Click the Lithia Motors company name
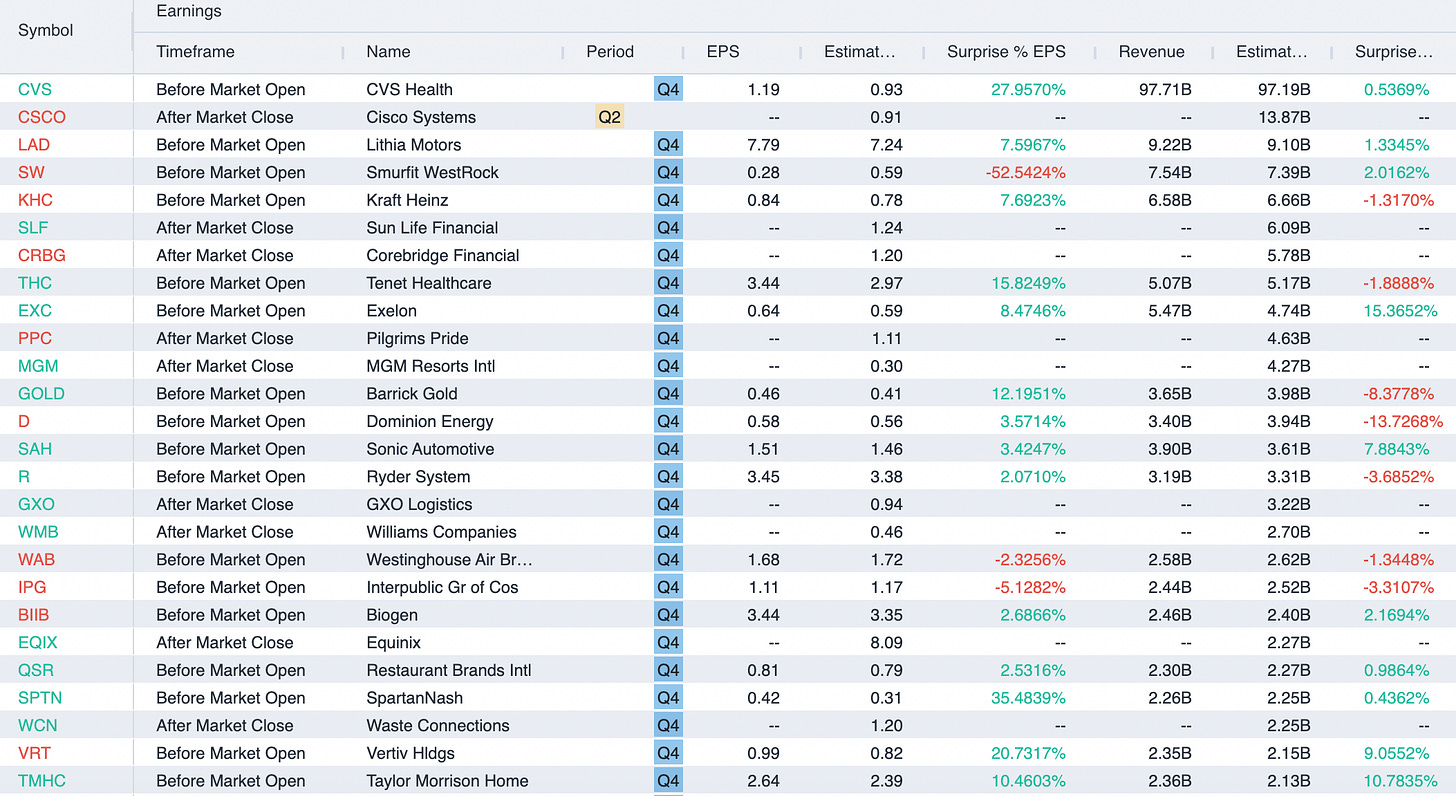 pos(414,145)
